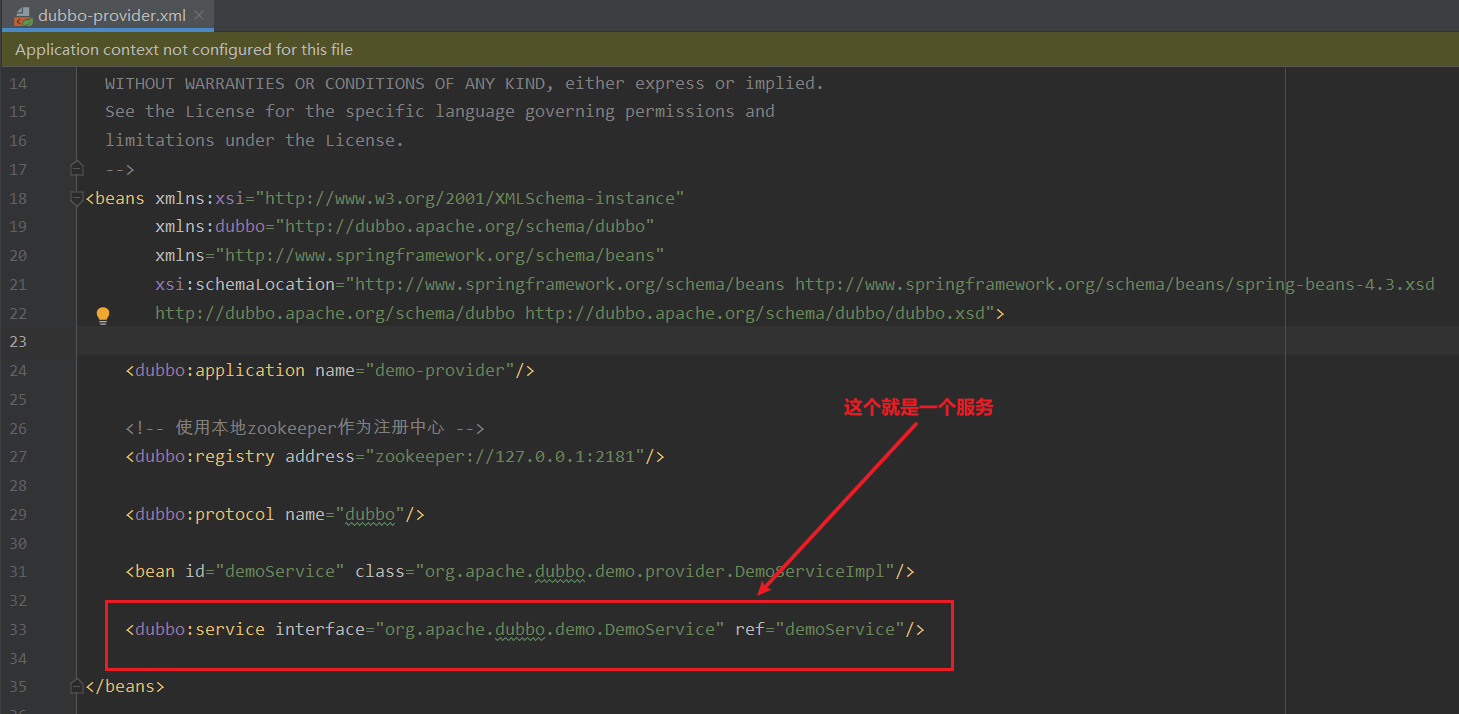This screenshot has width=1459, height=714.
Task: Click 'See the License for the specific' line
Action: (x=440, y=111)
